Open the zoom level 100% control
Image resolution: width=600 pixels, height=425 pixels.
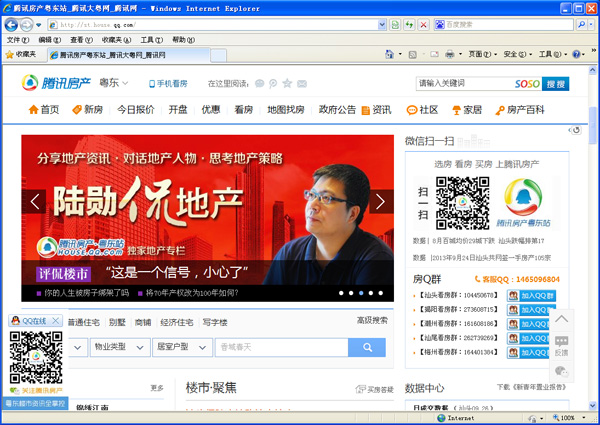(569, 418)
